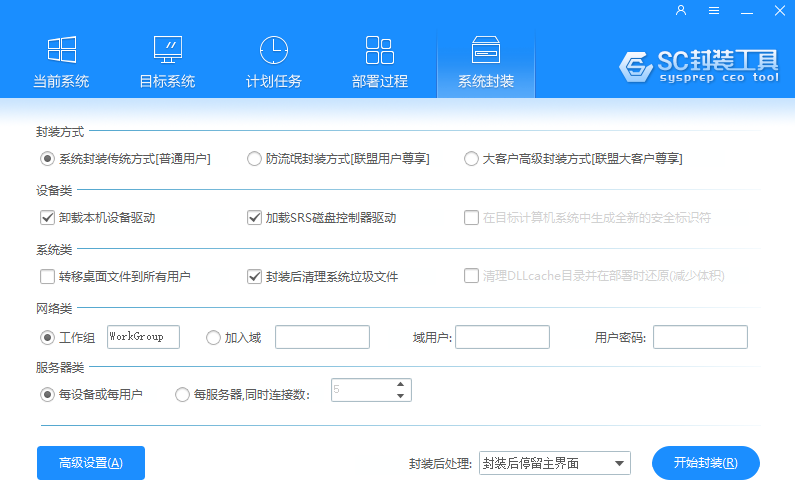This screenshot has height=500, width=795.
Task: Click the 计划任务 clock icon
Action: coord(273,50)
